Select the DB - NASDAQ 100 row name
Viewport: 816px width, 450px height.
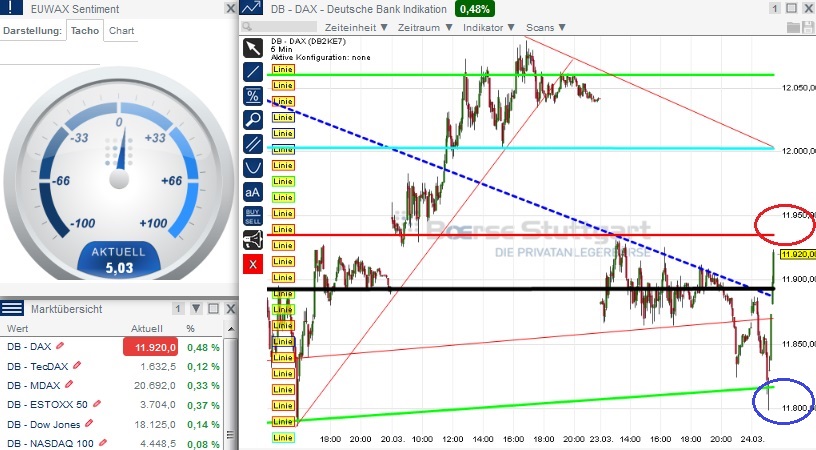click(50, 444)
